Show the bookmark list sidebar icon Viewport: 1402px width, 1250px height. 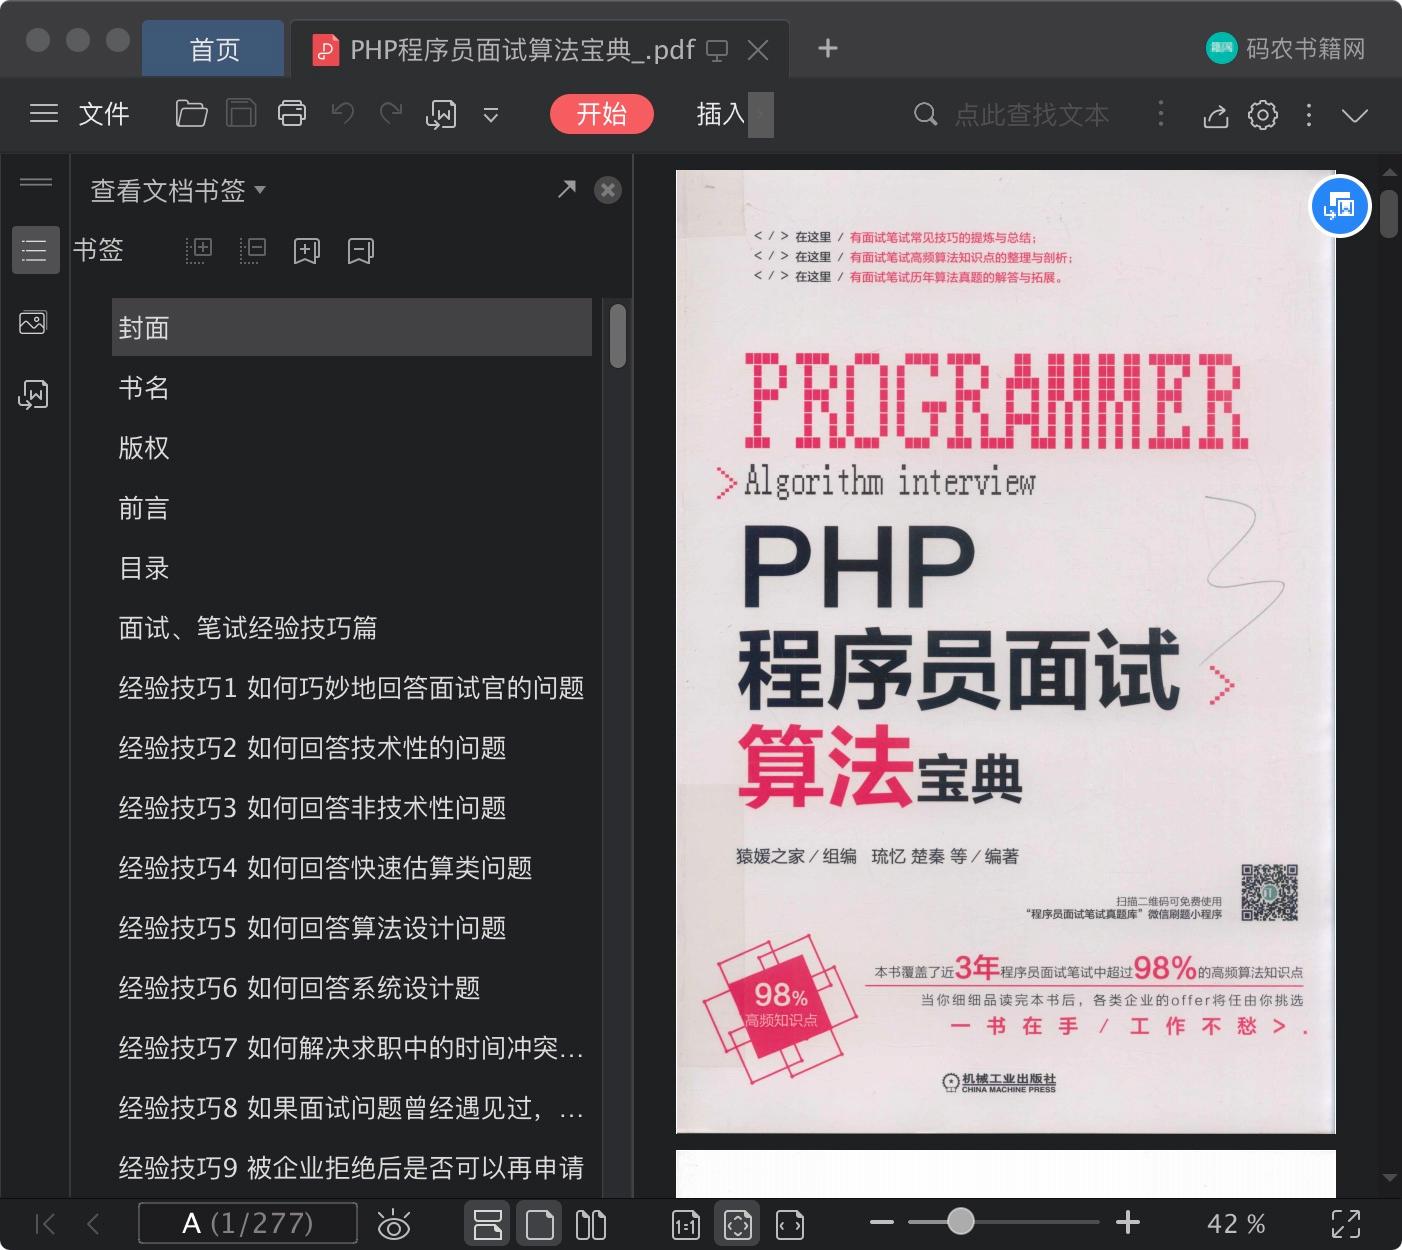[x=36, y=250]
